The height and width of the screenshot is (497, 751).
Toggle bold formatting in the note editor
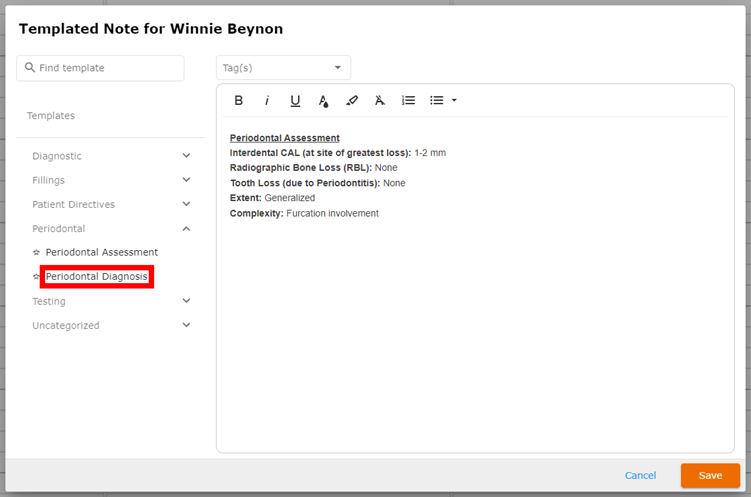point(239,101)
